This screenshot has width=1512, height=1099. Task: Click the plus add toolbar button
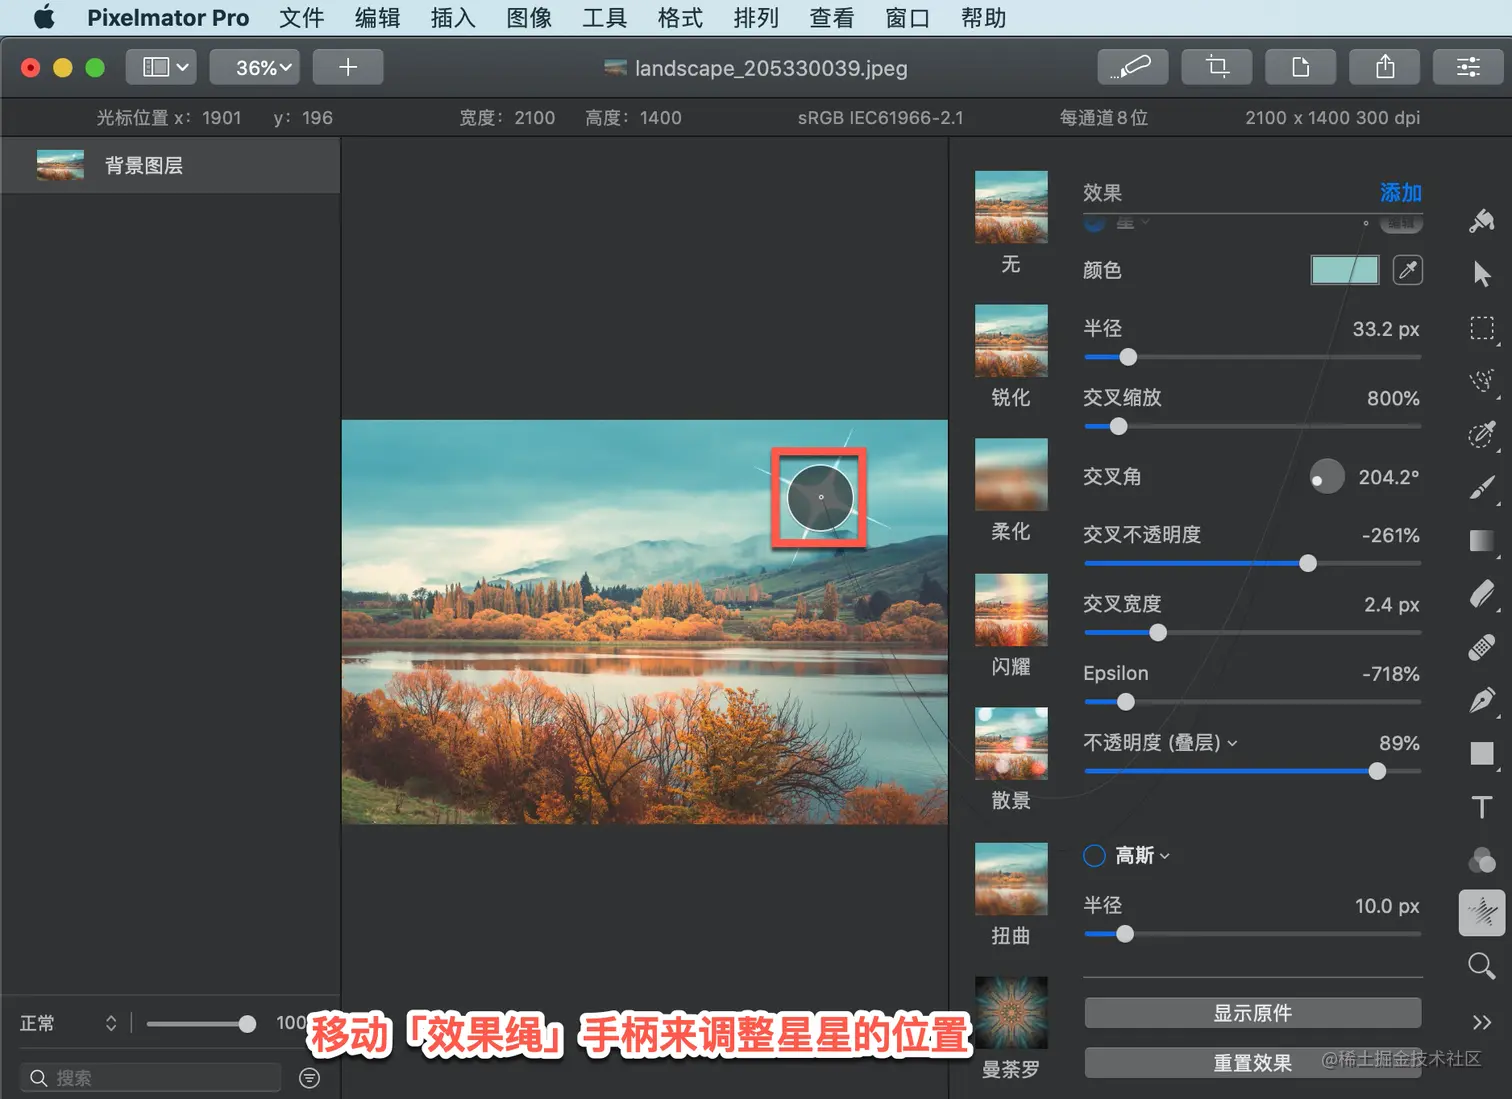point(348,67)
